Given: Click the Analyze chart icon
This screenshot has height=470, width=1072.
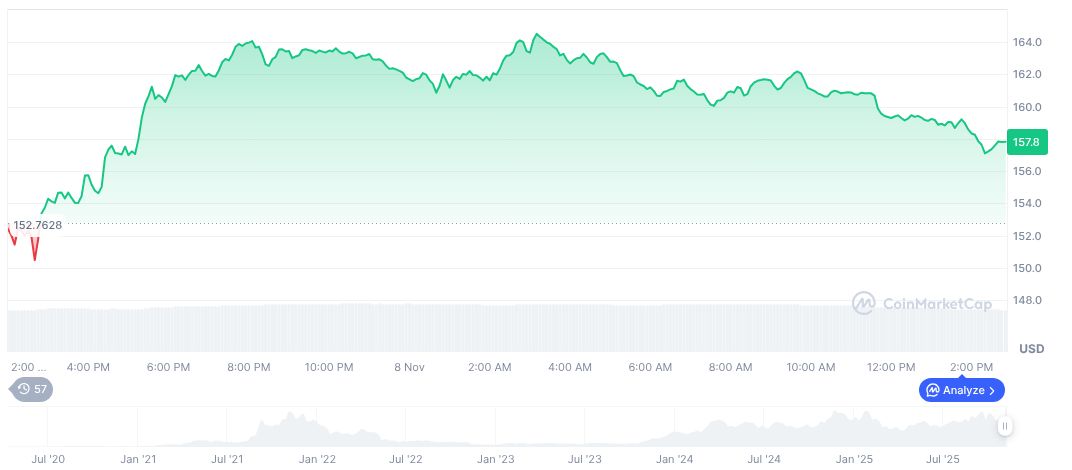Looking at the screenshot, I should pyautogui.click(x=932, y=390).
